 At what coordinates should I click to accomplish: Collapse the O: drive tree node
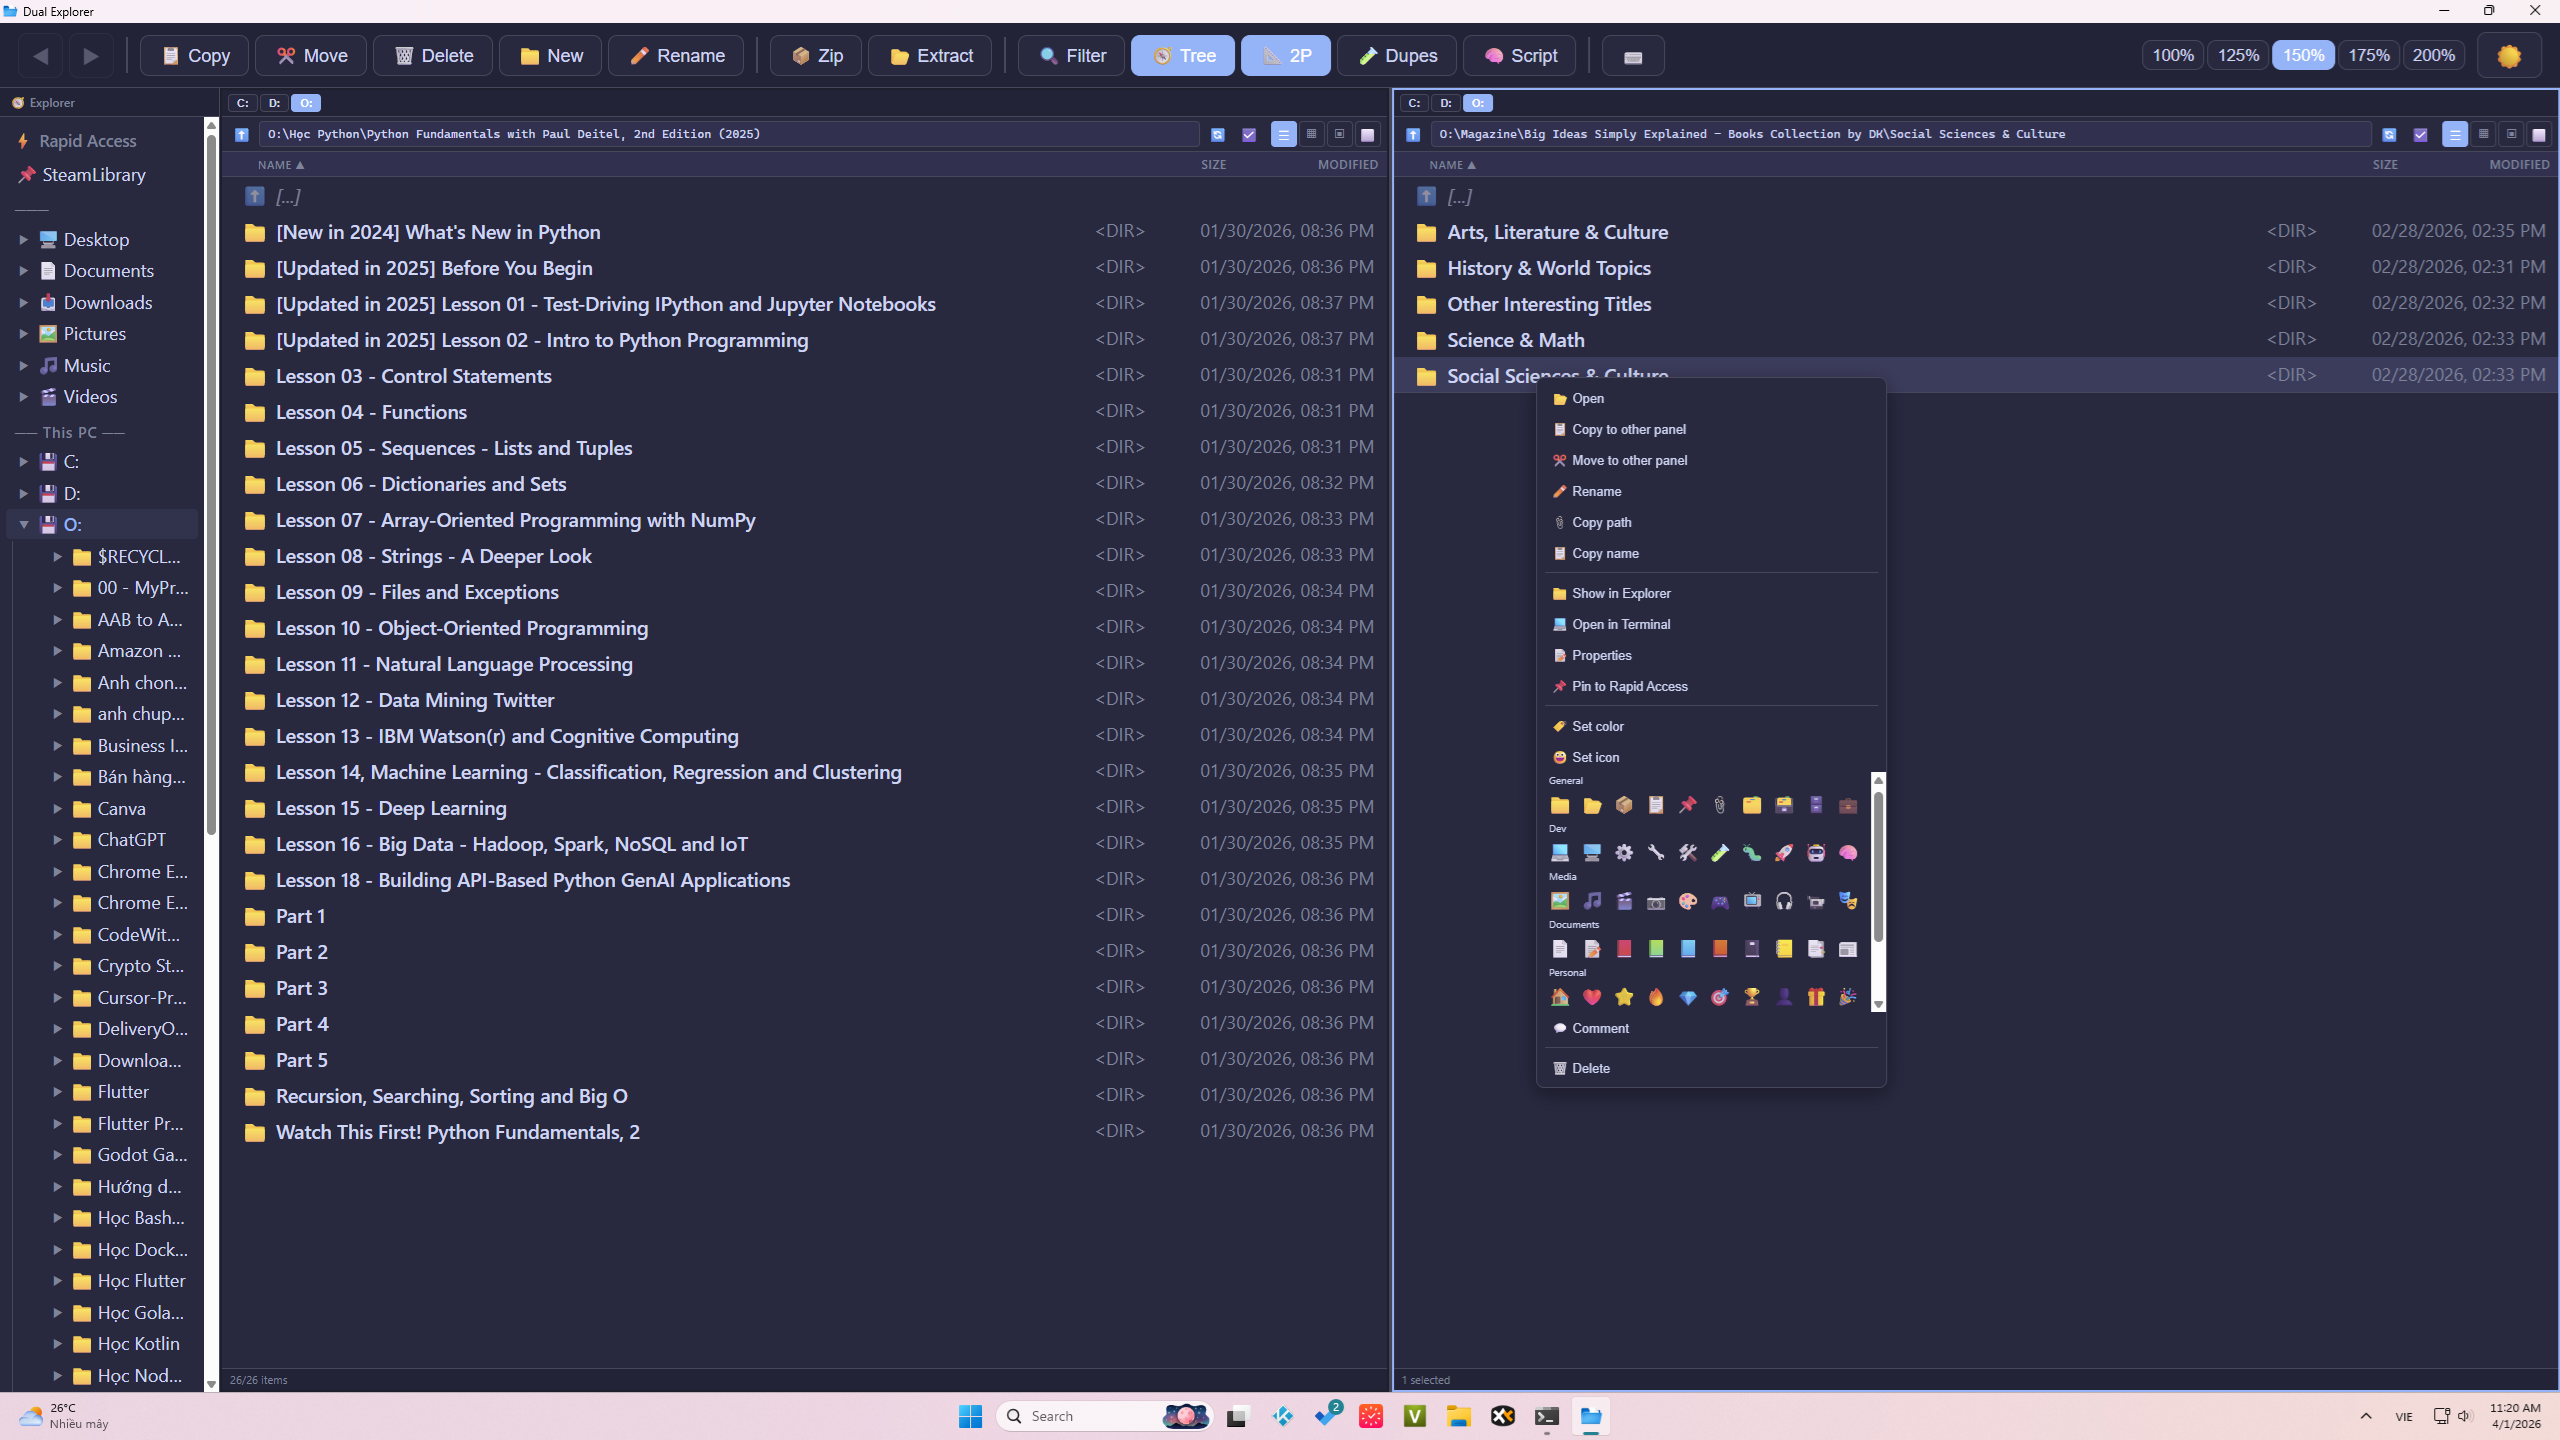pyautogui.click(x=23, y=525)
